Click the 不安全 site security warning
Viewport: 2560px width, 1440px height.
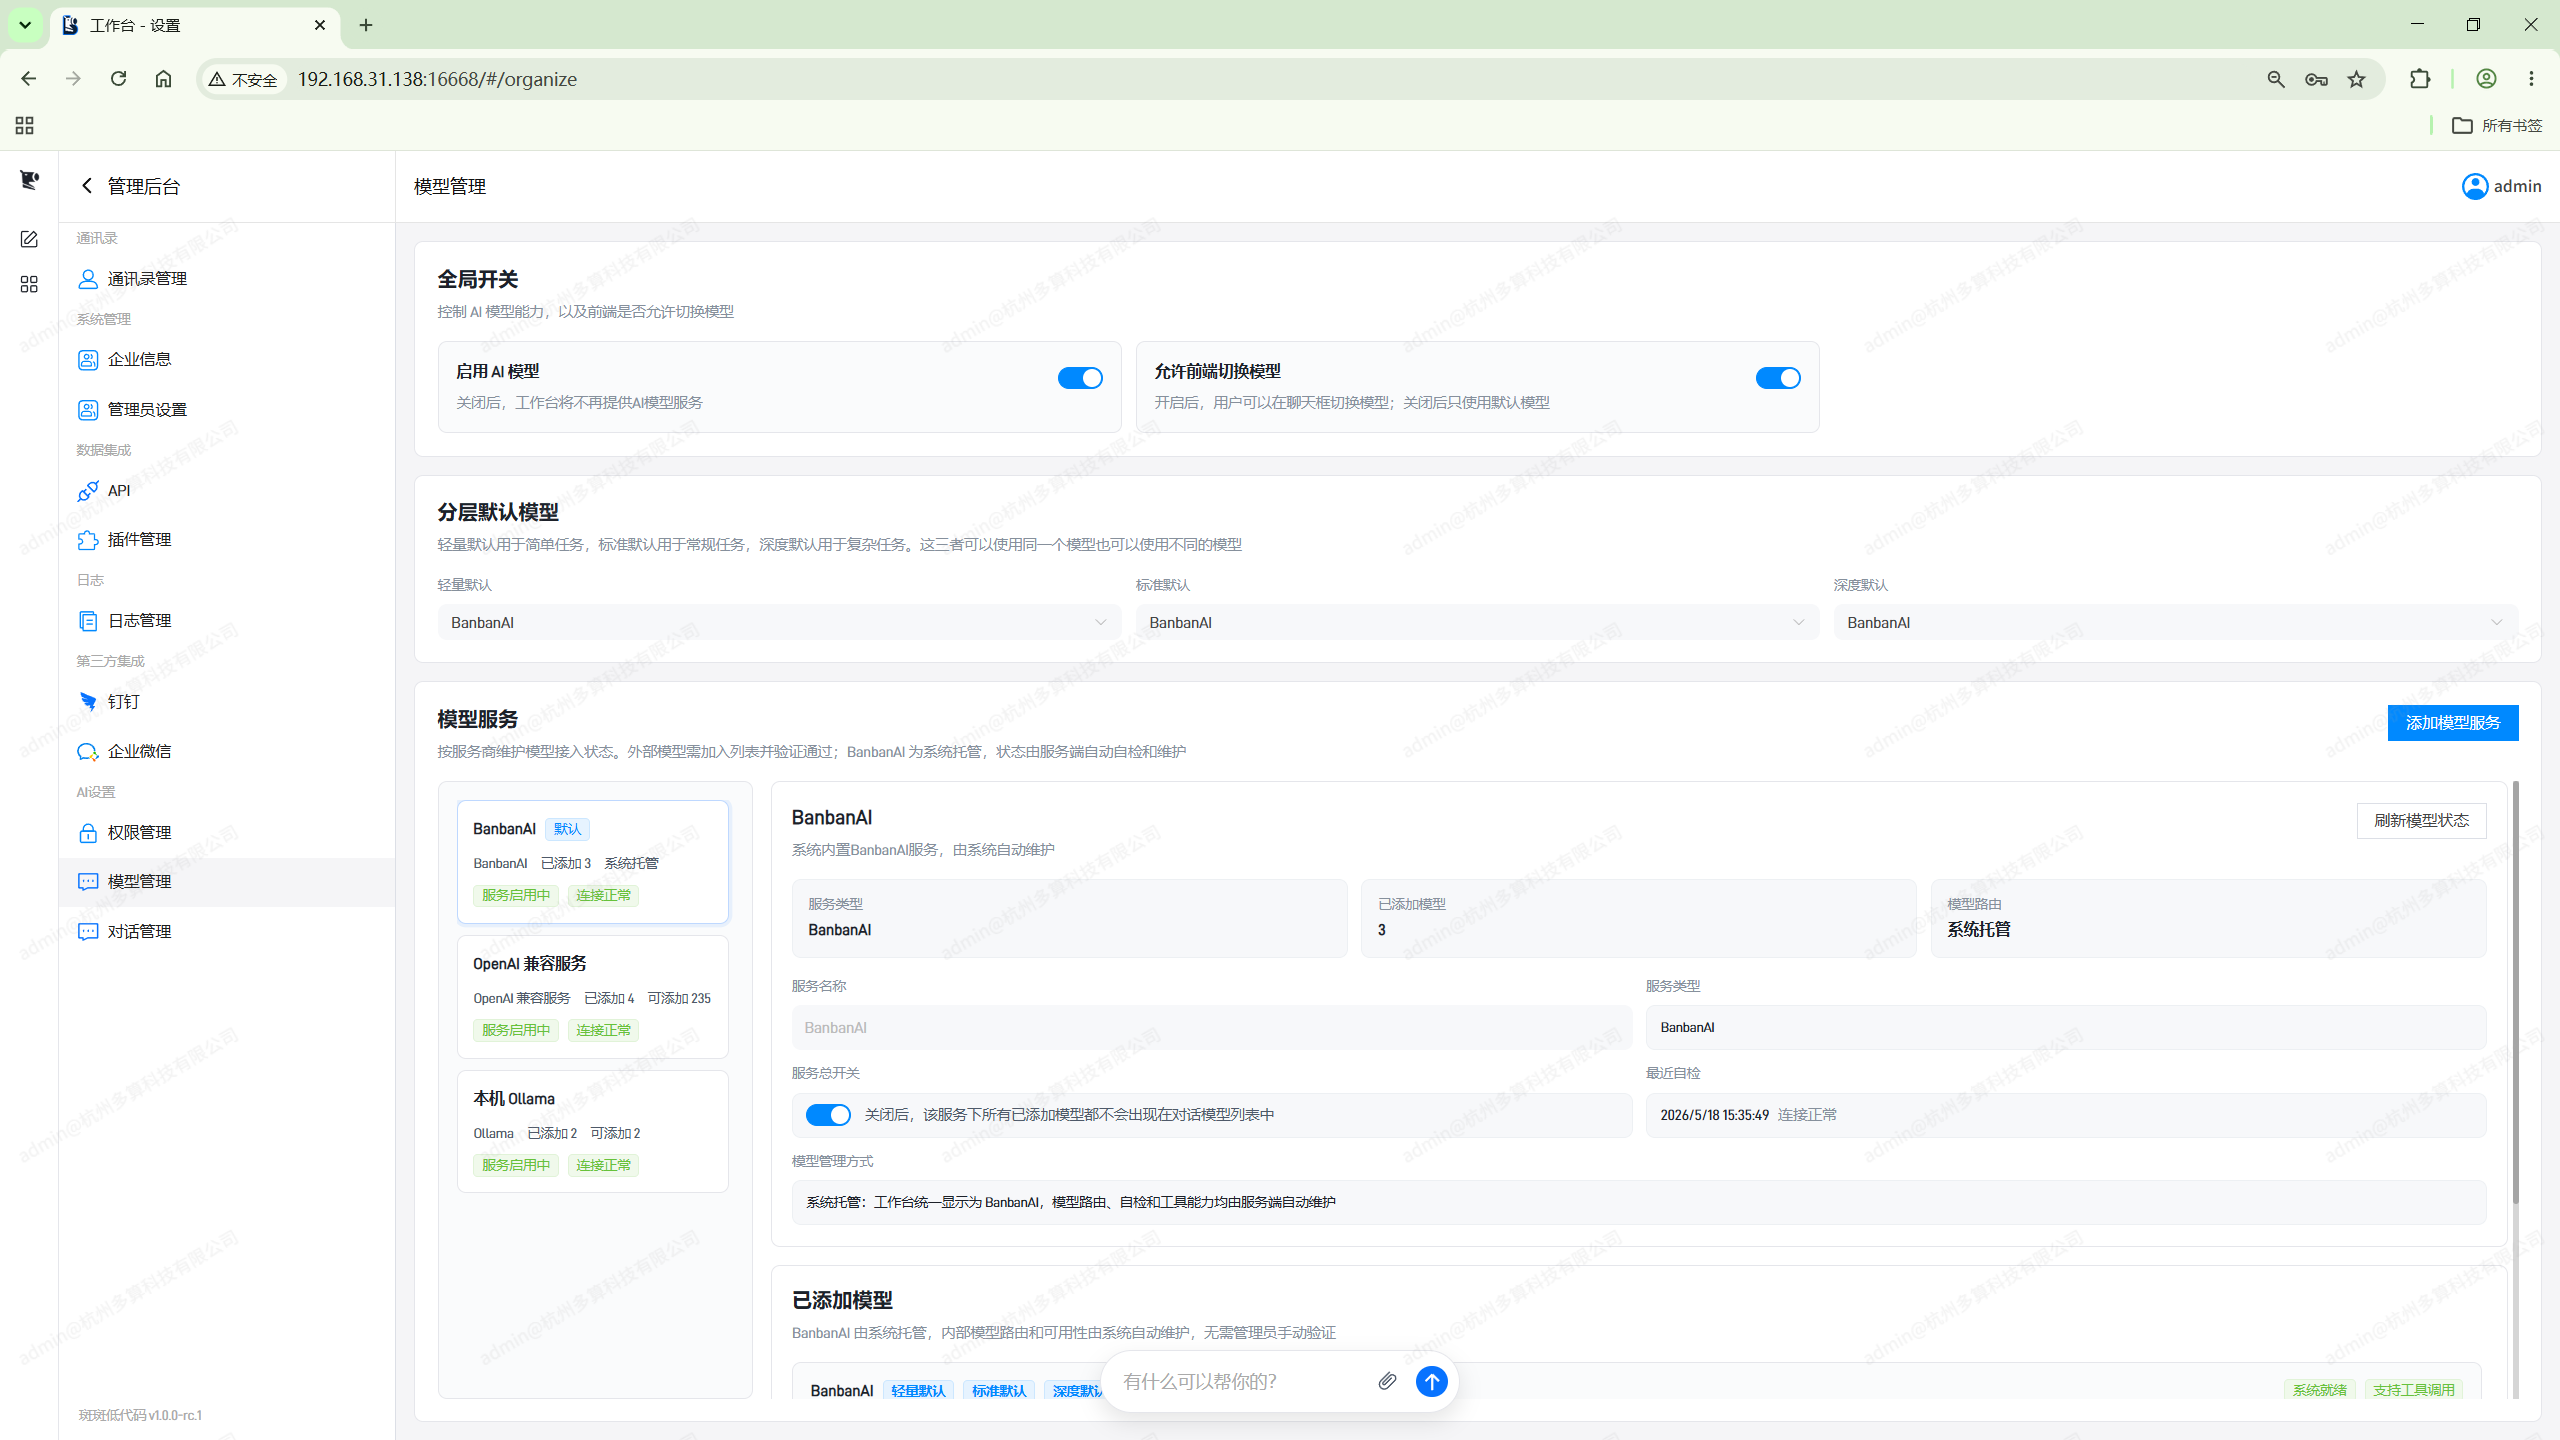[x=243, y=79]
